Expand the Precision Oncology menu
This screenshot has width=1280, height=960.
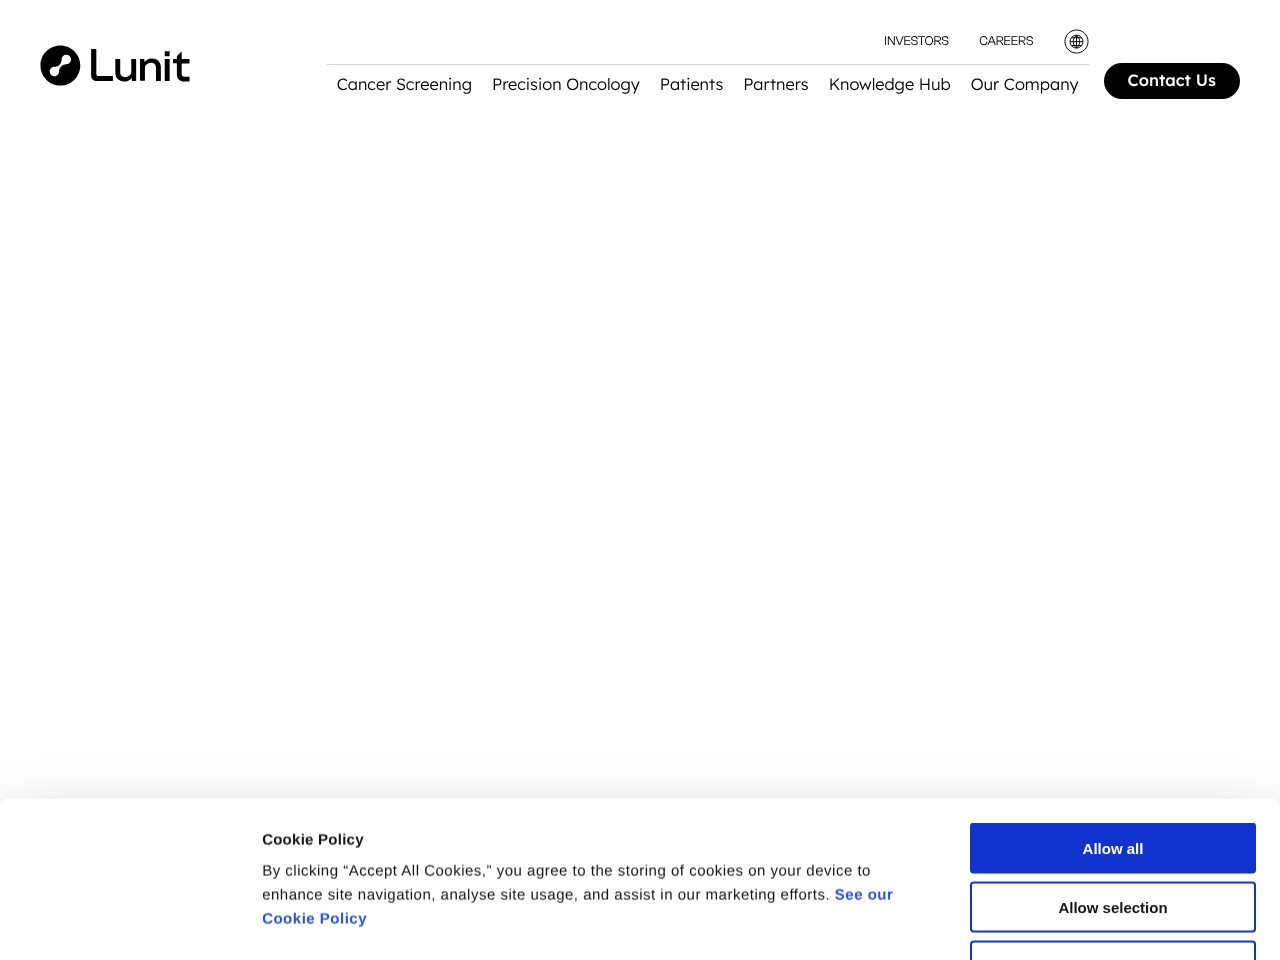pos(565,85)
